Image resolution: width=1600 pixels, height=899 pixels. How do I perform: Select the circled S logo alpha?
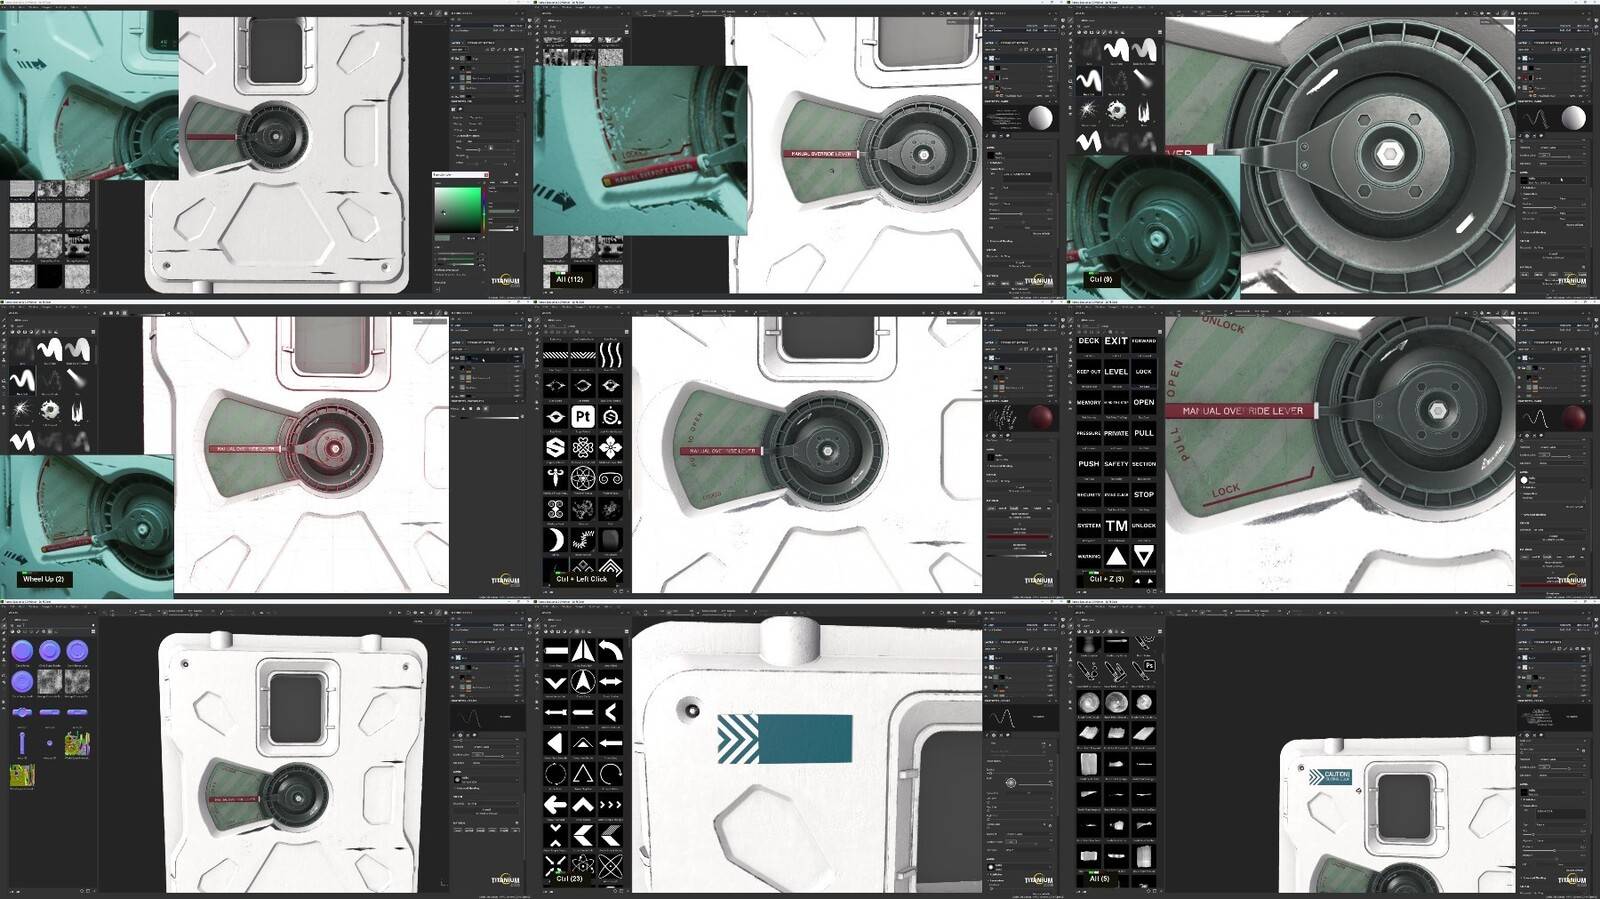tap(611, 416)
